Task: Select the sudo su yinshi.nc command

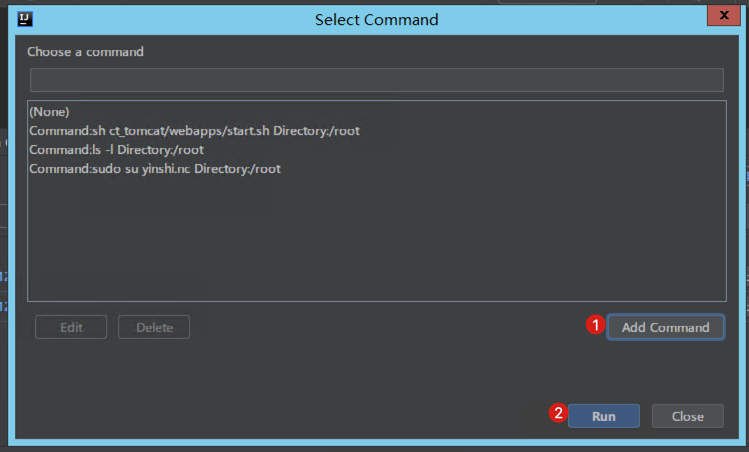Action: tap(155, 169)
